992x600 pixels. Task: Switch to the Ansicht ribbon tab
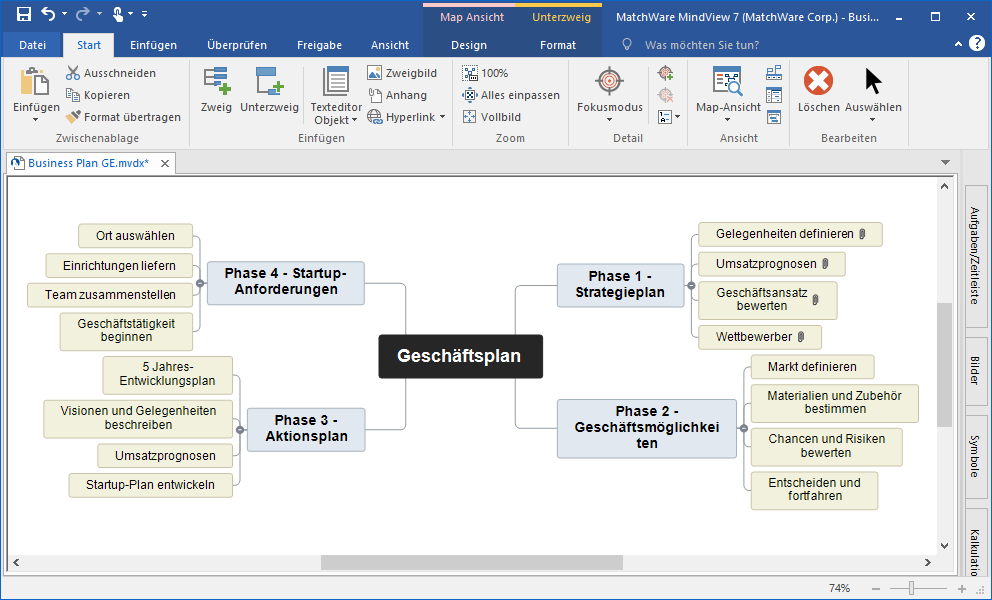[x=390, y=45]
